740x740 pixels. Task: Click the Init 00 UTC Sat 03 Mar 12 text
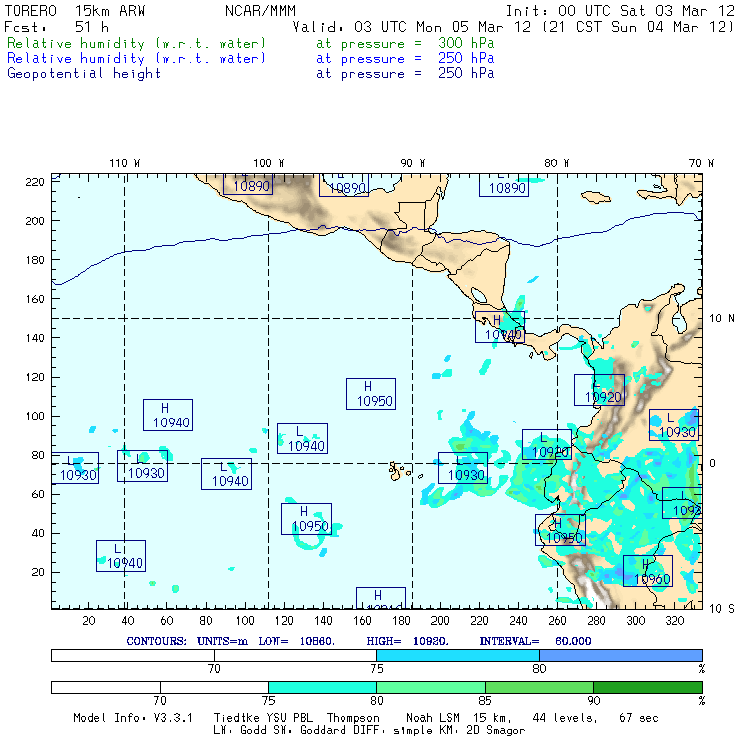click(620, 11)
